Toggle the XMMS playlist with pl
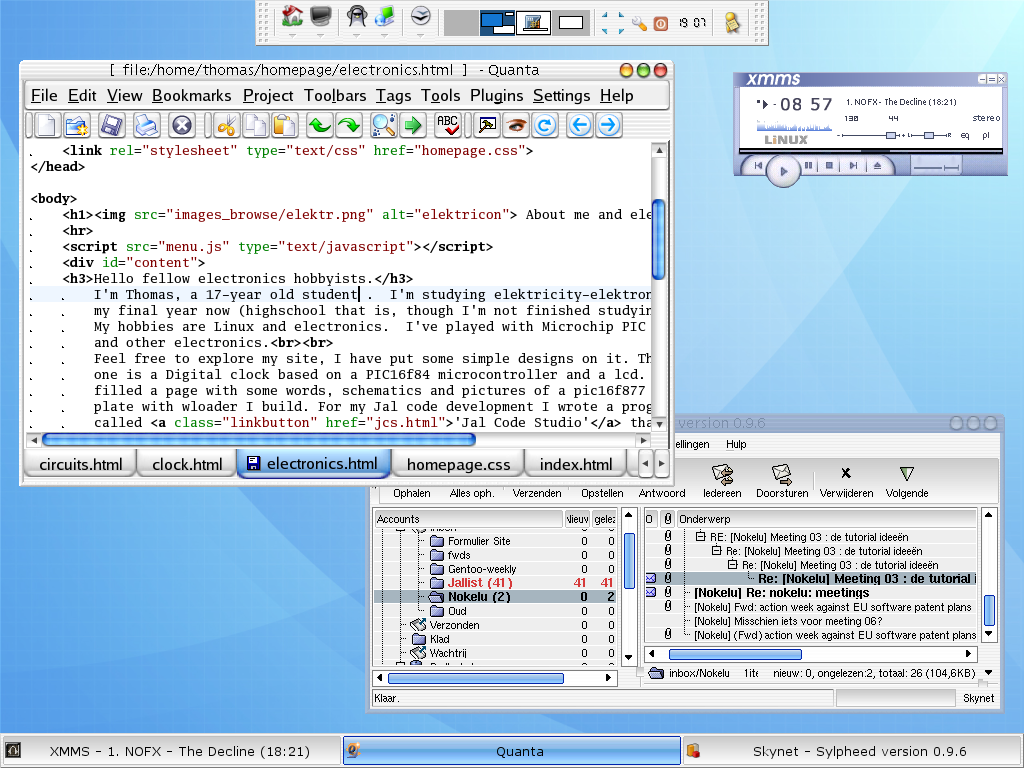The image size is (1024, 768). (x=986, y=135)
